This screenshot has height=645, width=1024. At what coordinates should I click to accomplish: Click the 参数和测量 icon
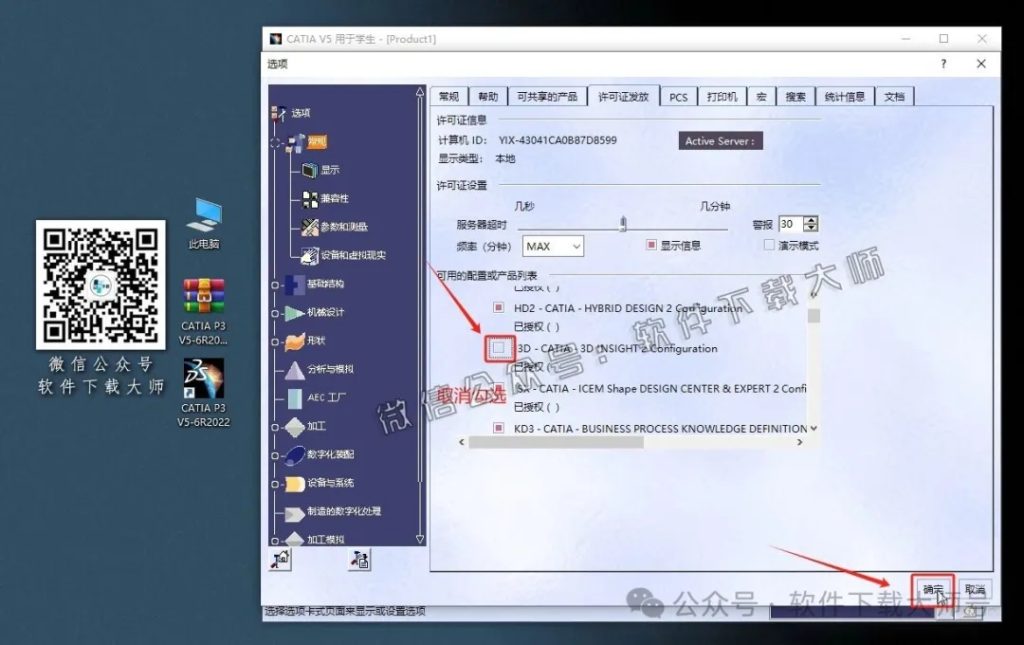(x=308, y=227)
